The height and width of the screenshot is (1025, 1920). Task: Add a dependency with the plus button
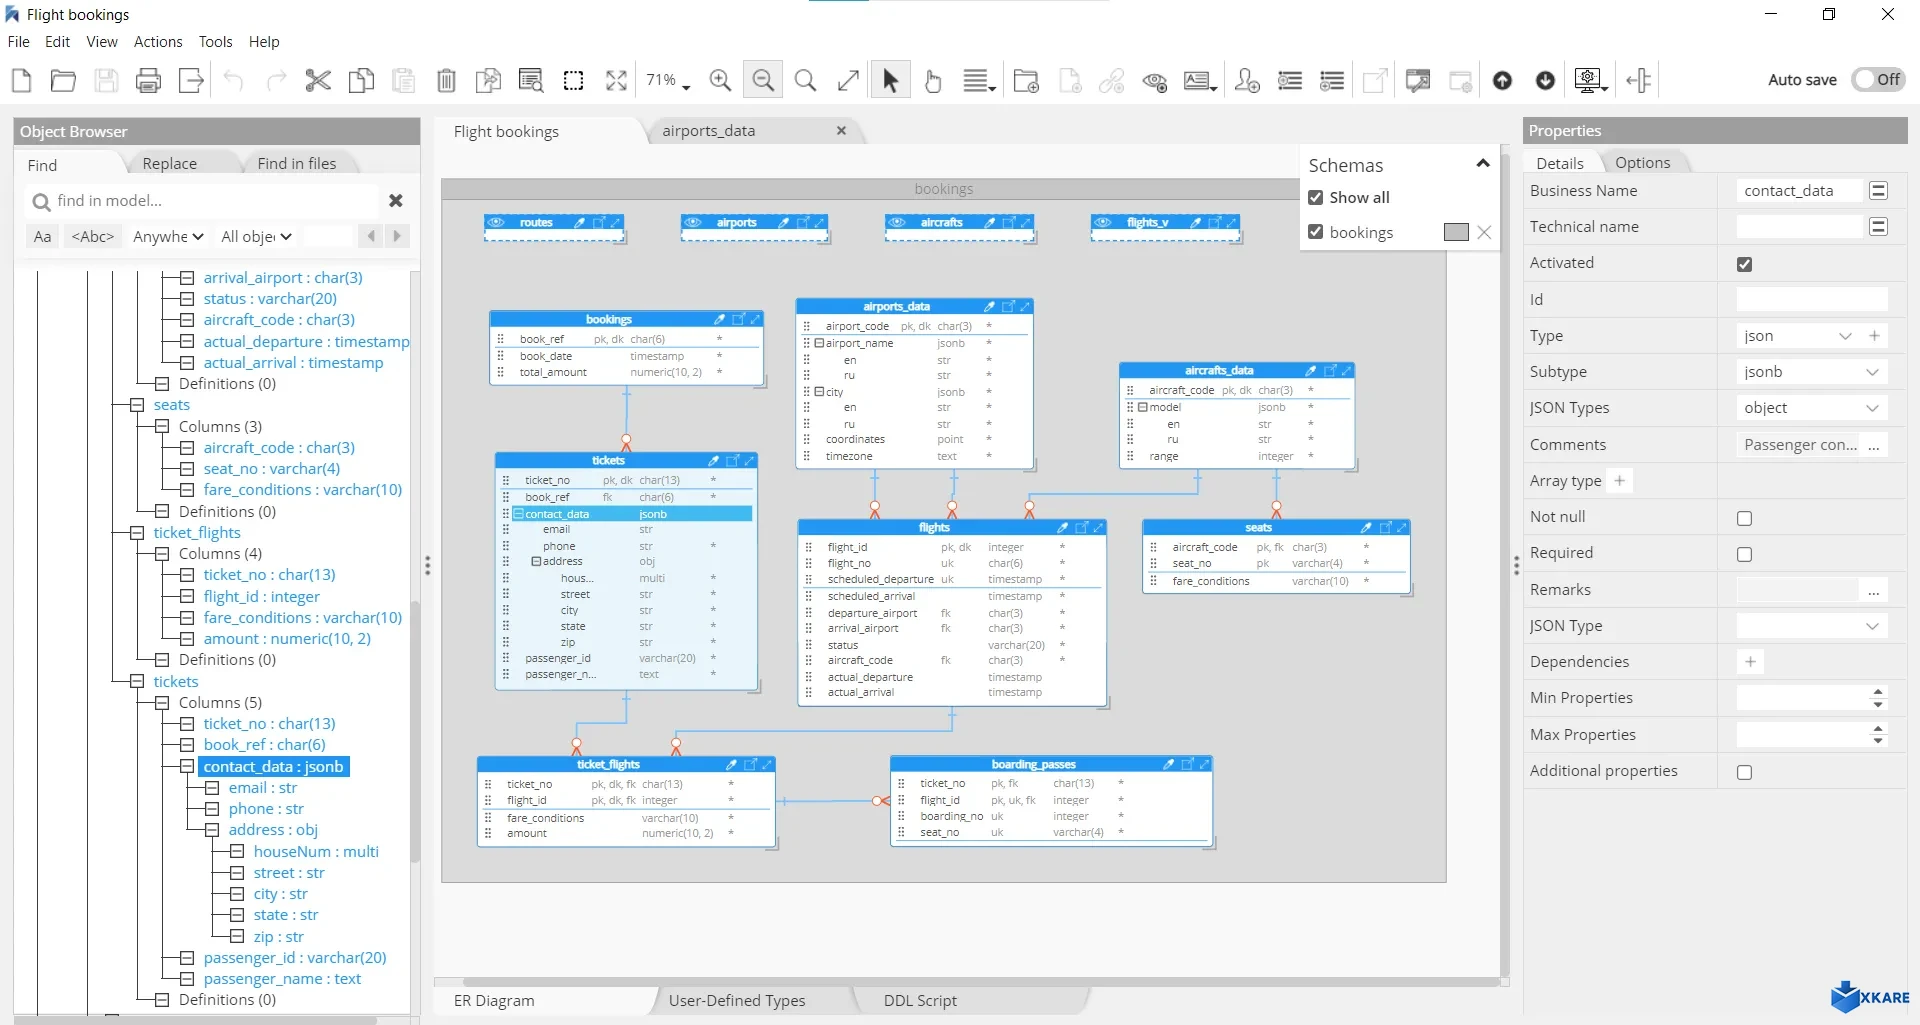[1750, 662]
